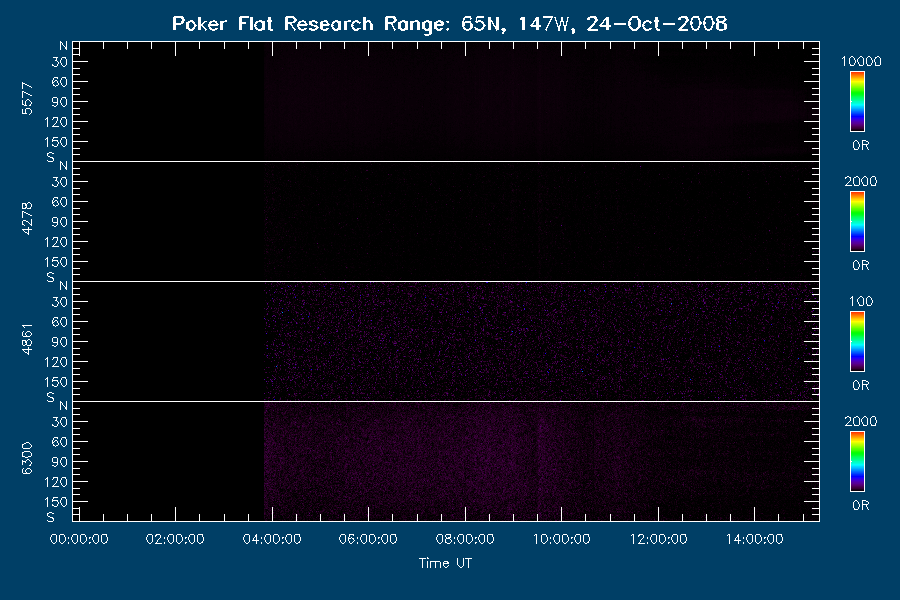This screenshot has width=900, height=600.
Task: Click the 120 degree tick label in the 4278 panel
Action: coord(56,242)
